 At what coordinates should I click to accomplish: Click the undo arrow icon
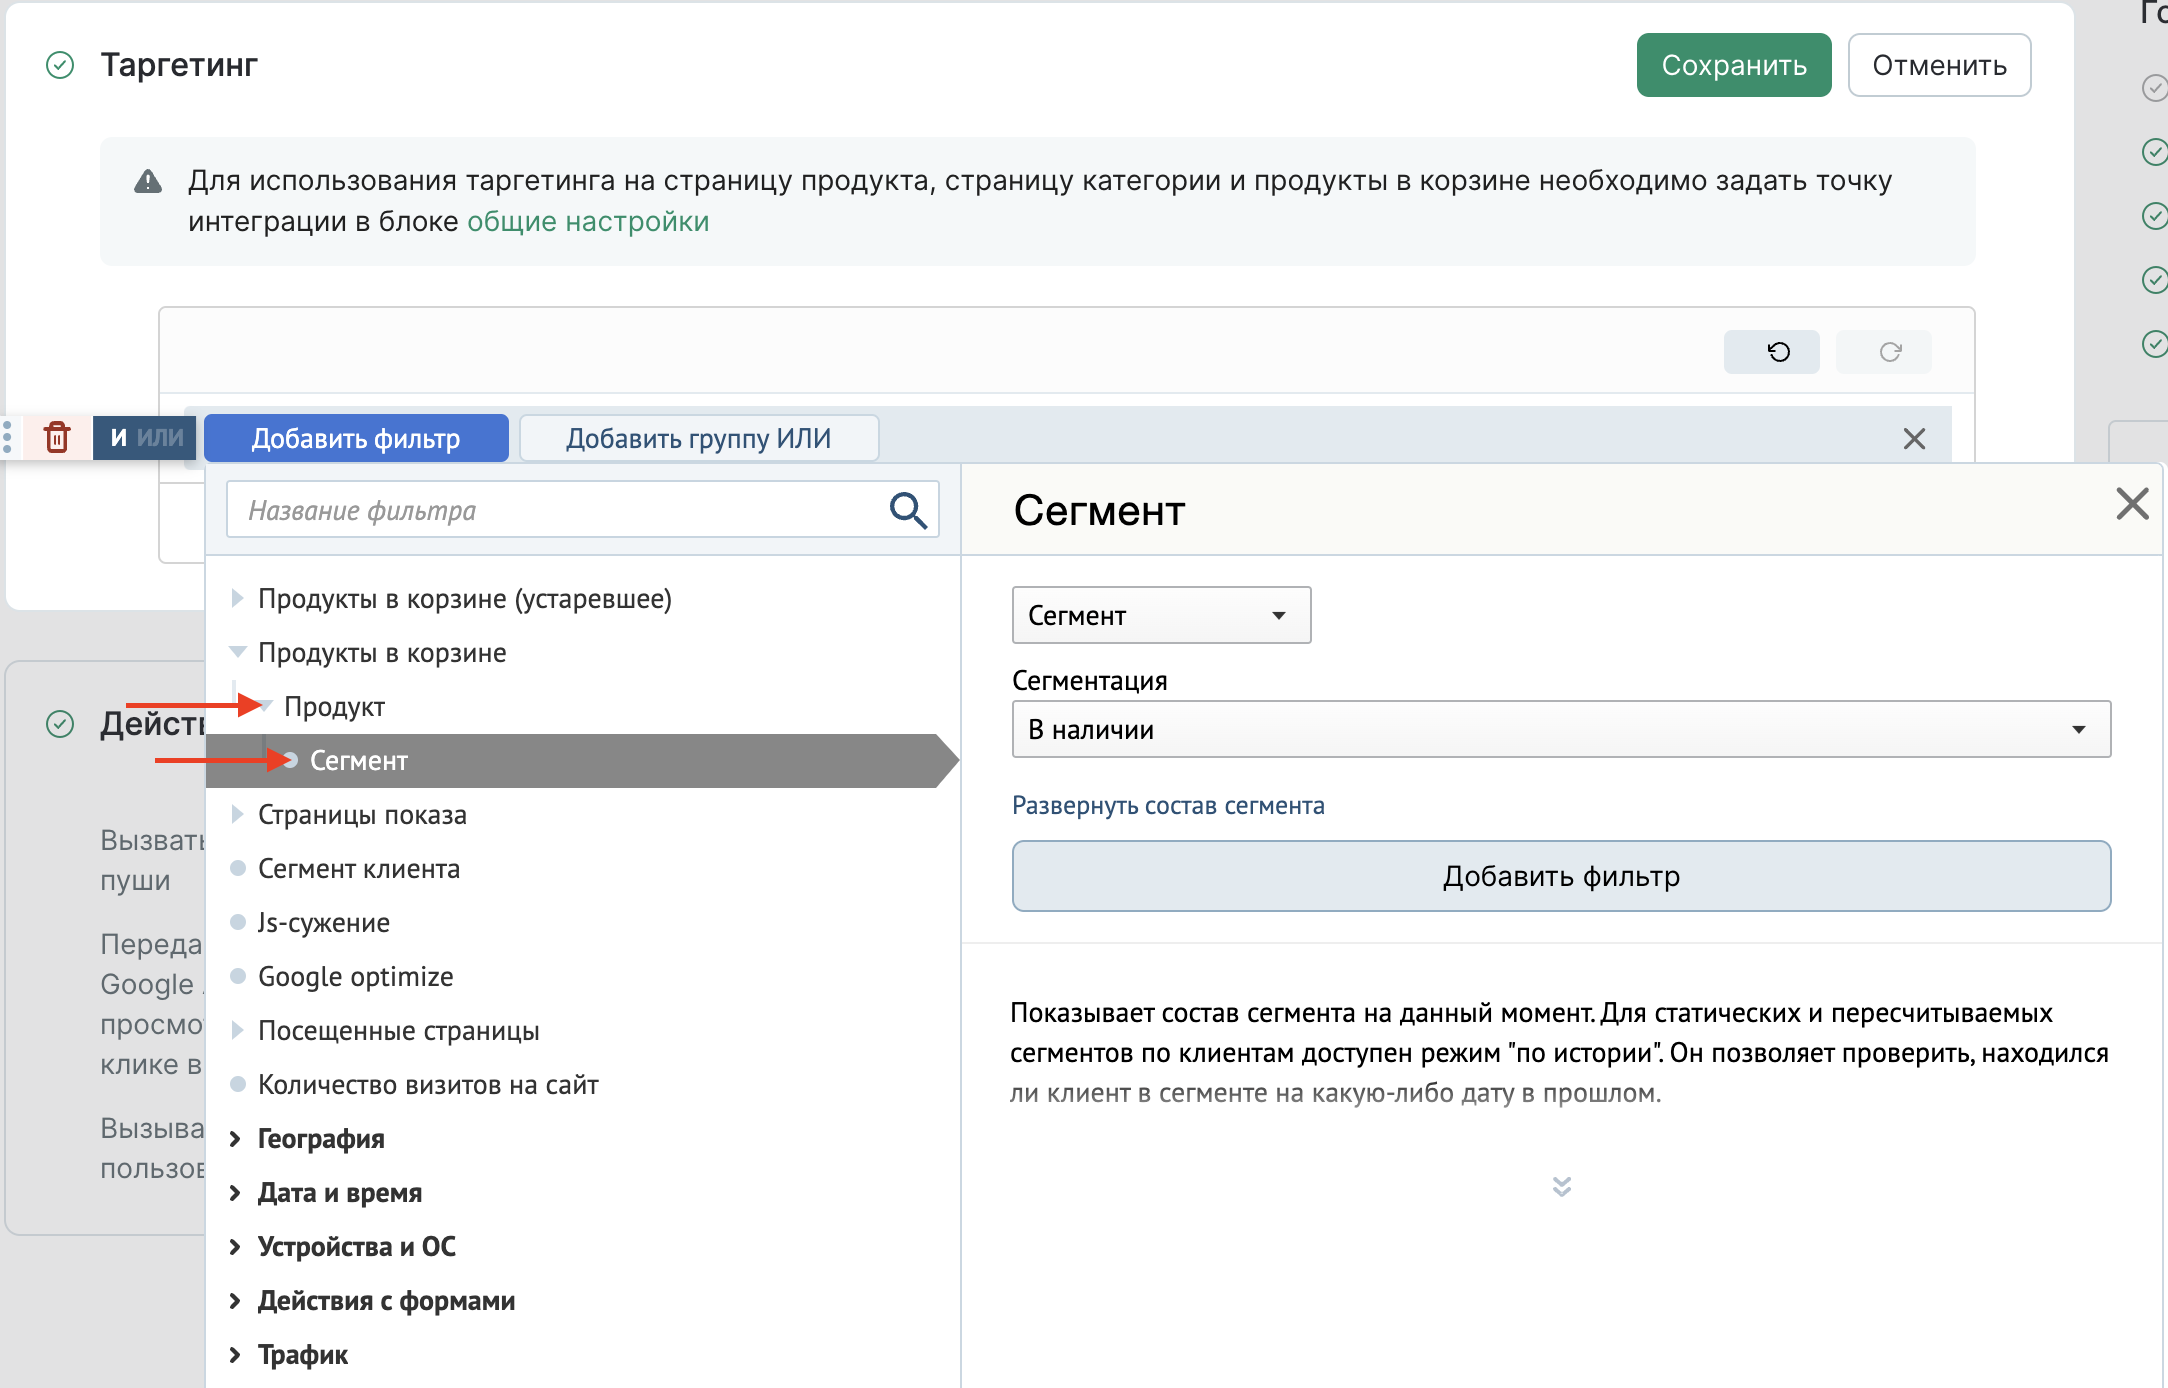click(1778, 352)
